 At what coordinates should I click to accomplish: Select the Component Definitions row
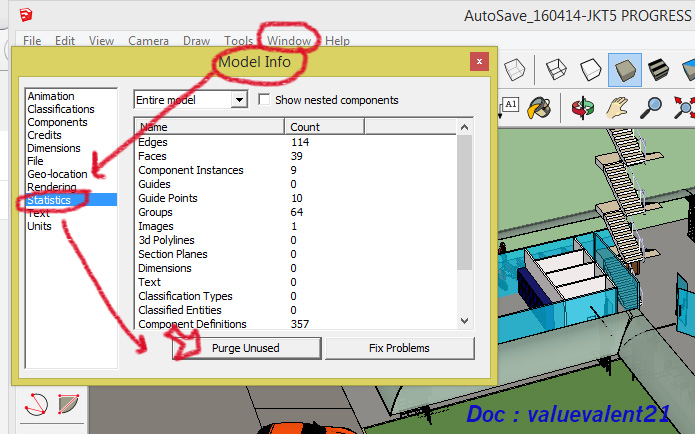pyautogui.click(x=295, y=324)
